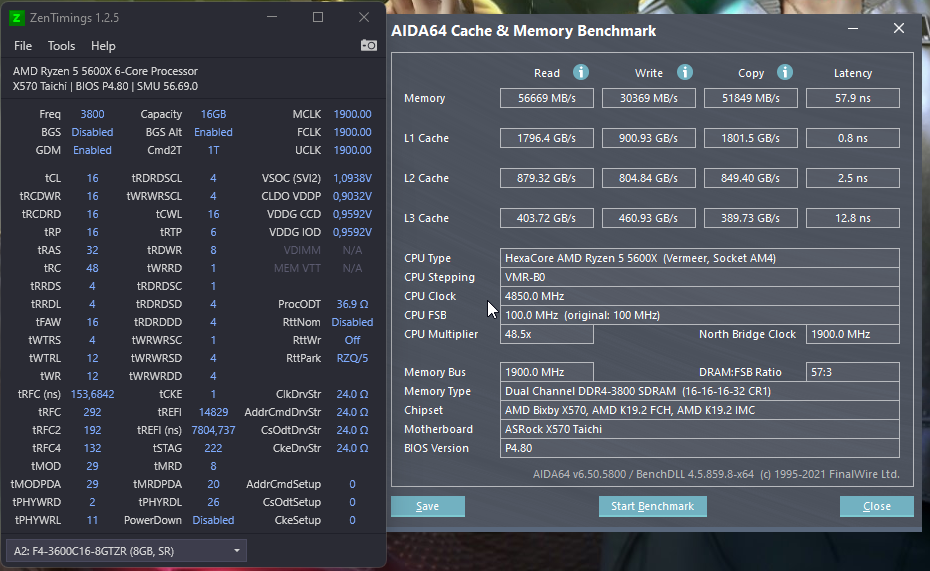Click the Motherboard ASRock X570 Taichi field
This screenshot has width=930, height=571.
click(700, 429)
